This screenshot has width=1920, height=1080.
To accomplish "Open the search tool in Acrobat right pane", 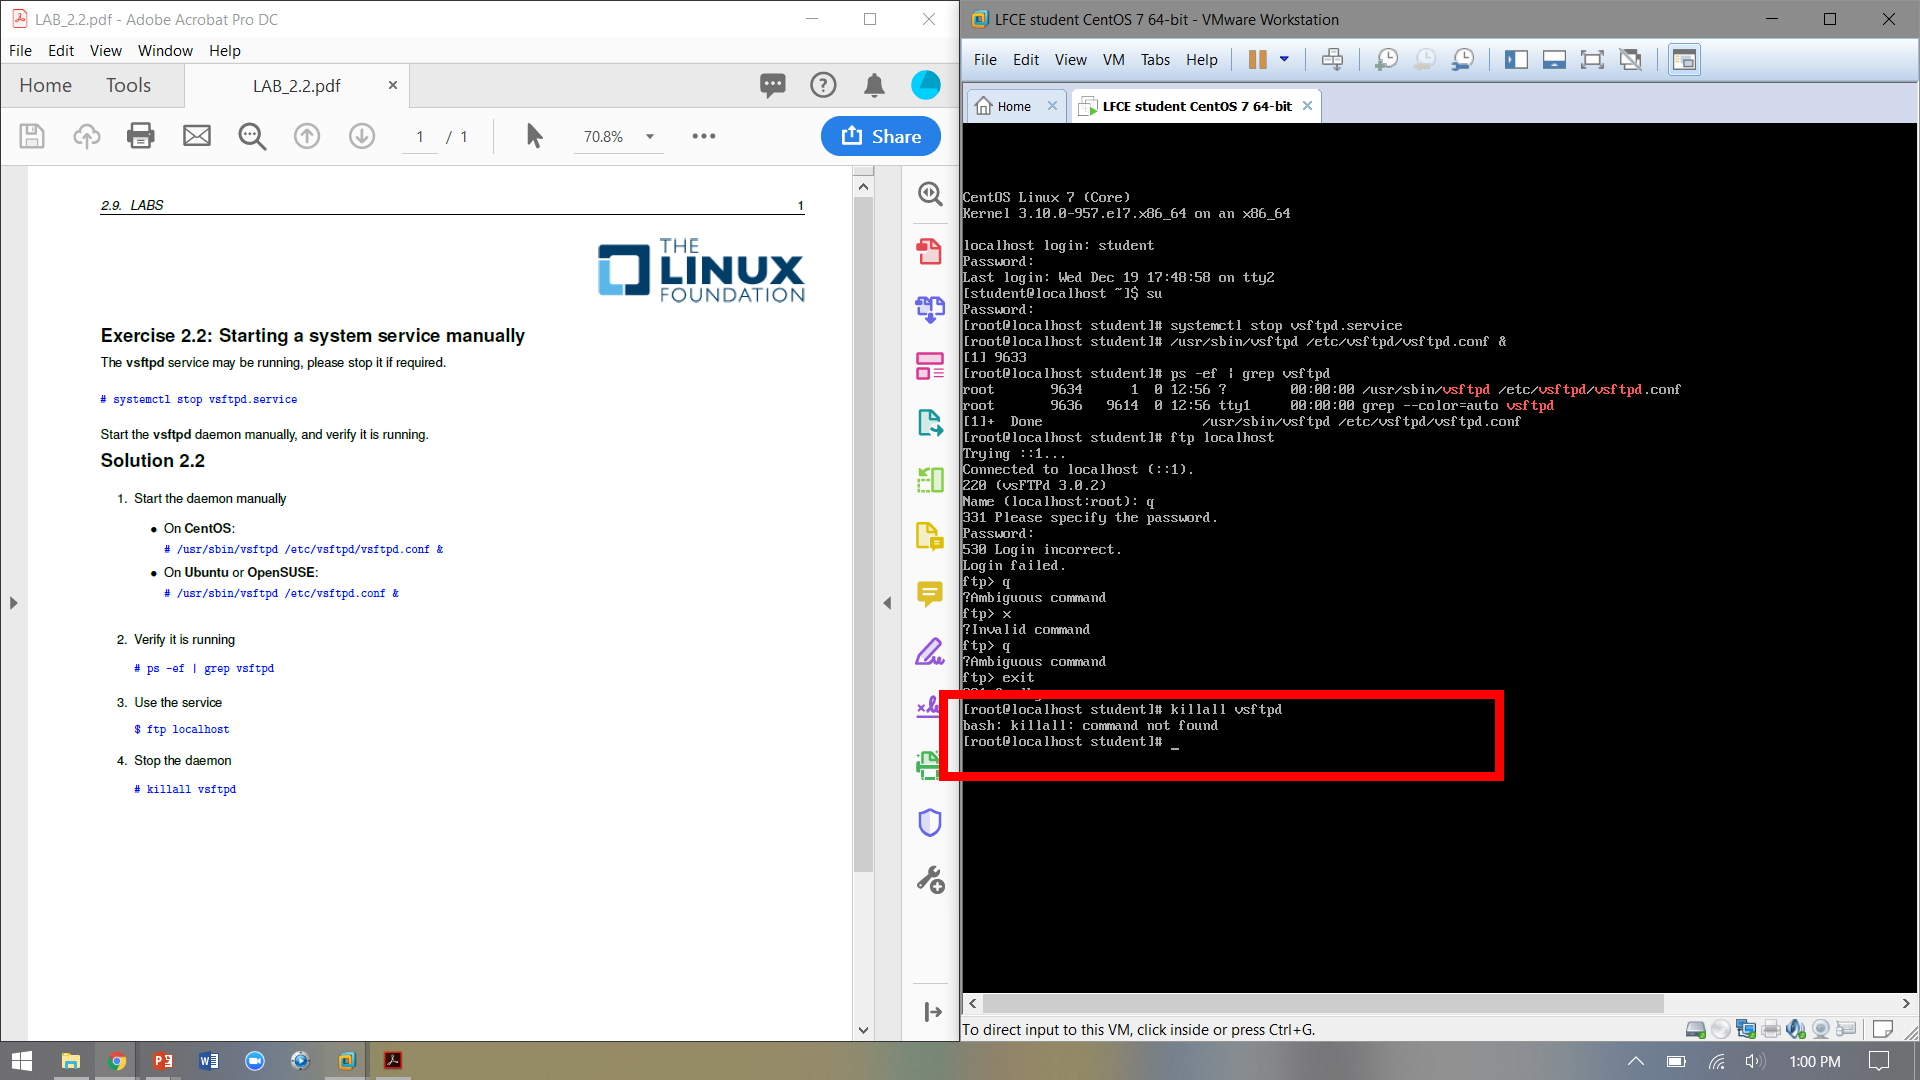I will point(930,193).
